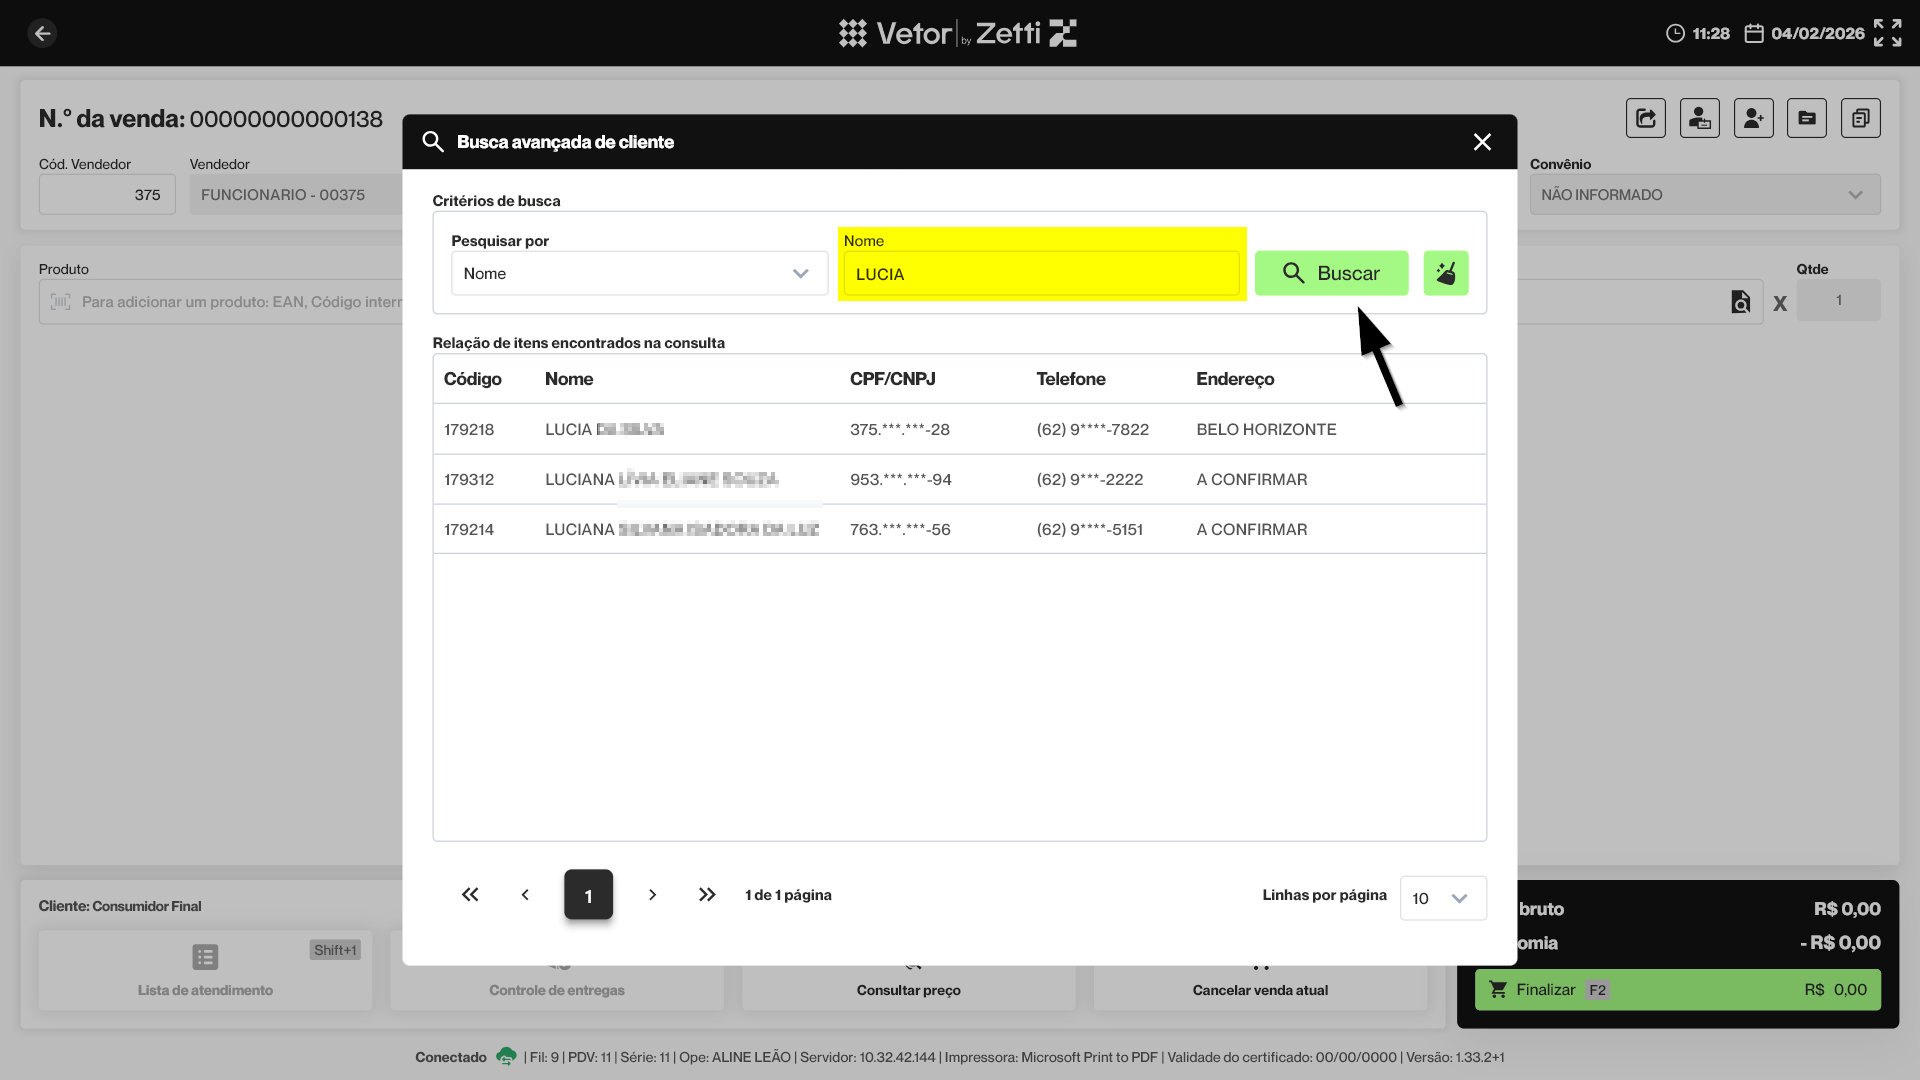This screenshot has width=1920, height=1080.
Task: Go to the next results page
Action: pyautogui.click(x=652, y=895)
